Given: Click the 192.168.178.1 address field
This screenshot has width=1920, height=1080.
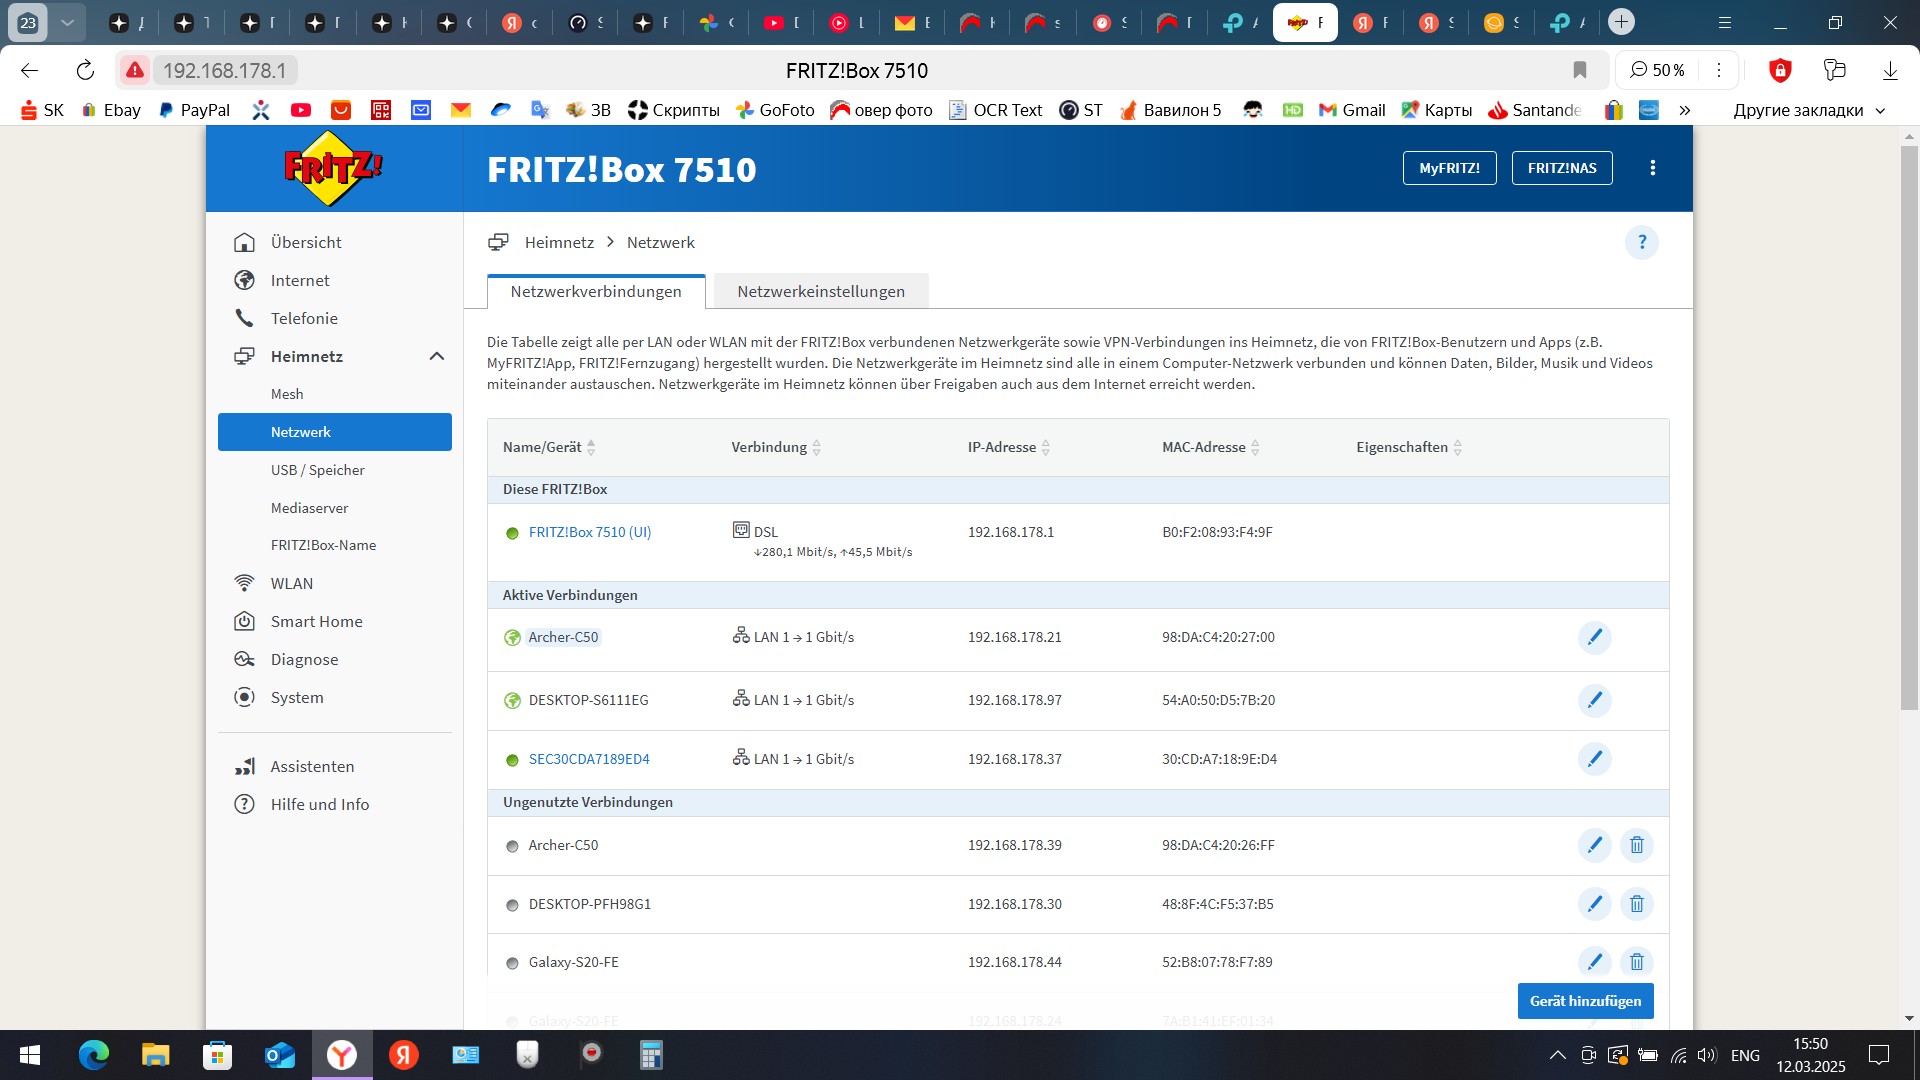Looking at the screenshot, I should (x=225, y=70).
